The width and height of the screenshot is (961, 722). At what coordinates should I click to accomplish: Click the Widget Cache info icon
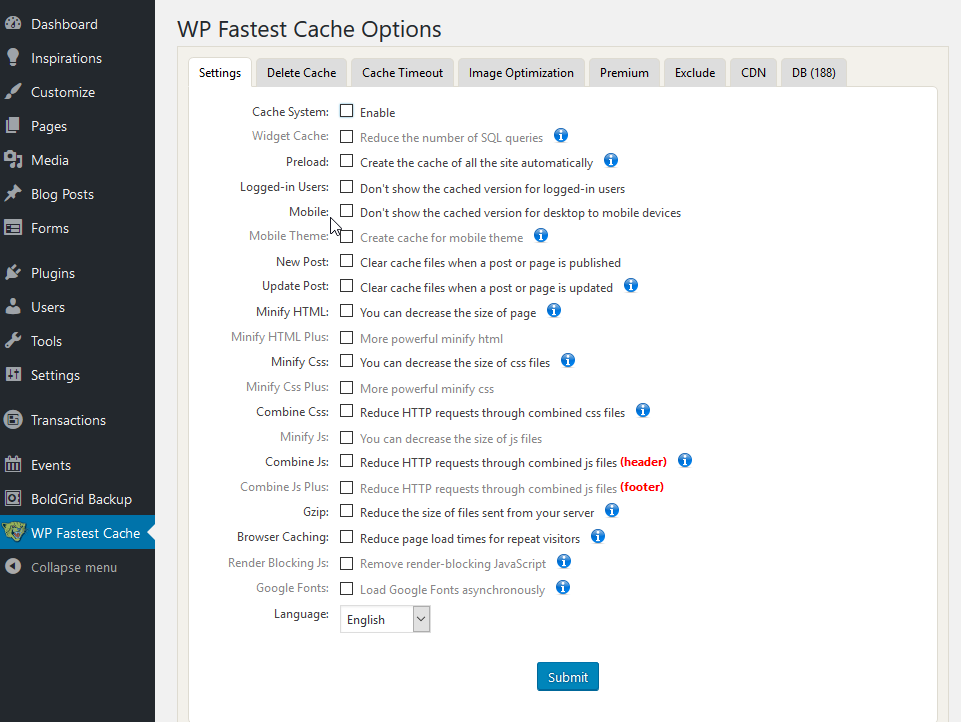tap(561, 135)
